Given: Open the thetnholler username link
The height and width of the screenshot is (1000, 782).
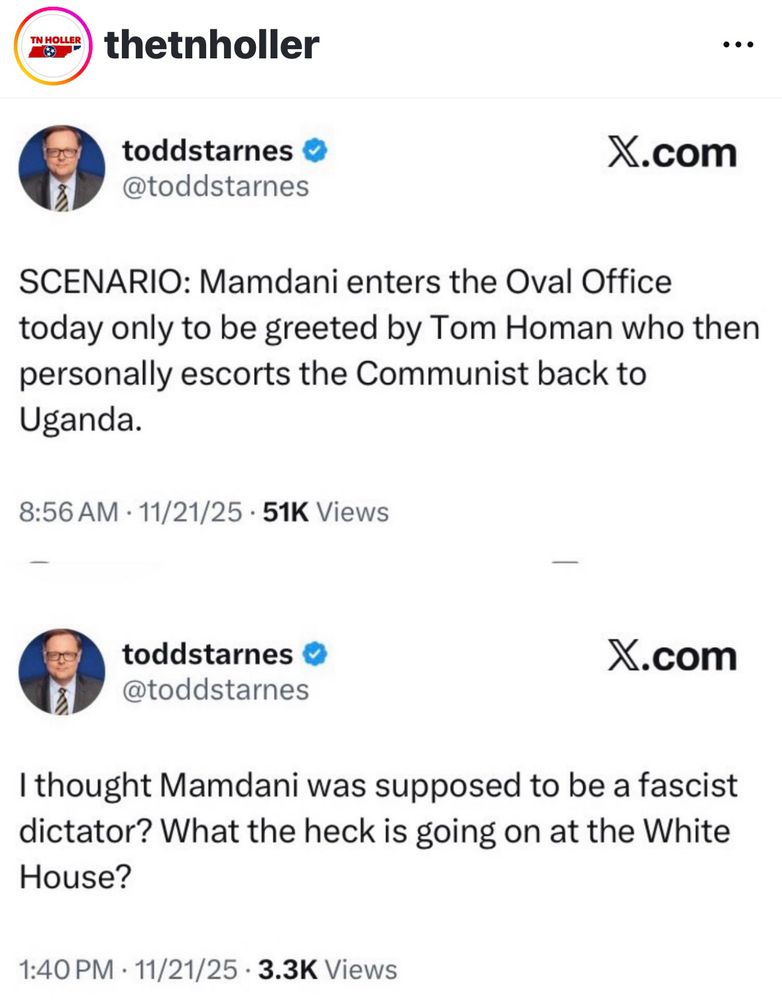Looking at the screenshot, I should point(211,45).
